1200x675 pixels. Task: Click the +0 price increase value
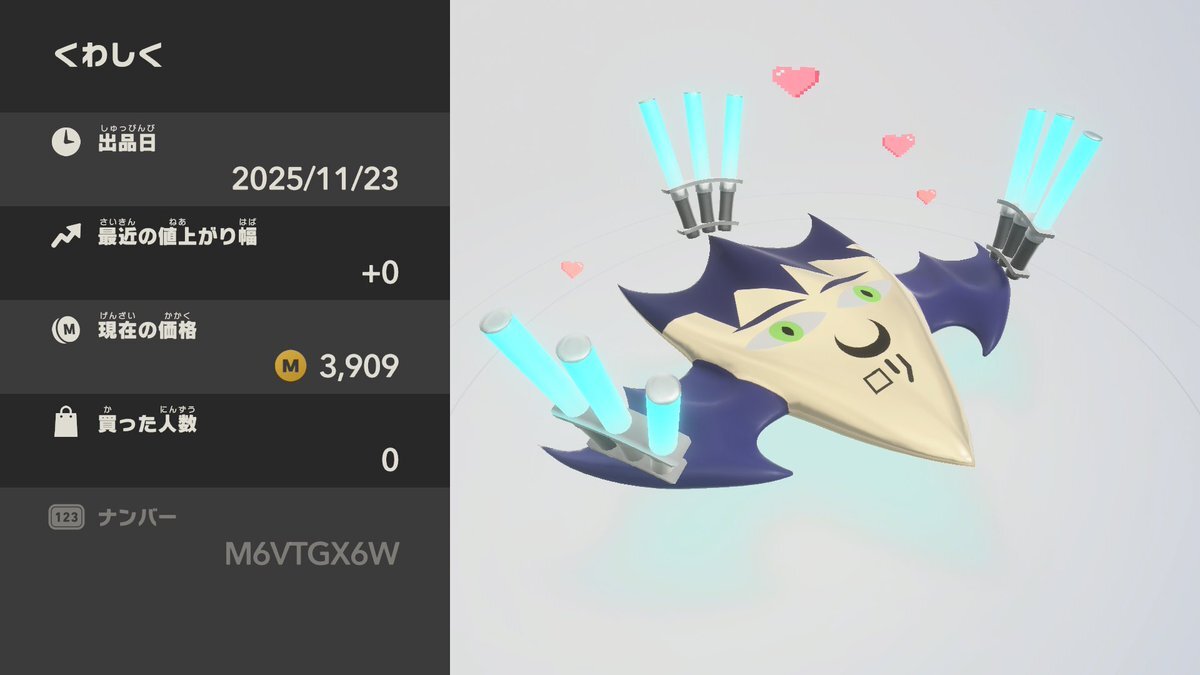coord(381,272)
